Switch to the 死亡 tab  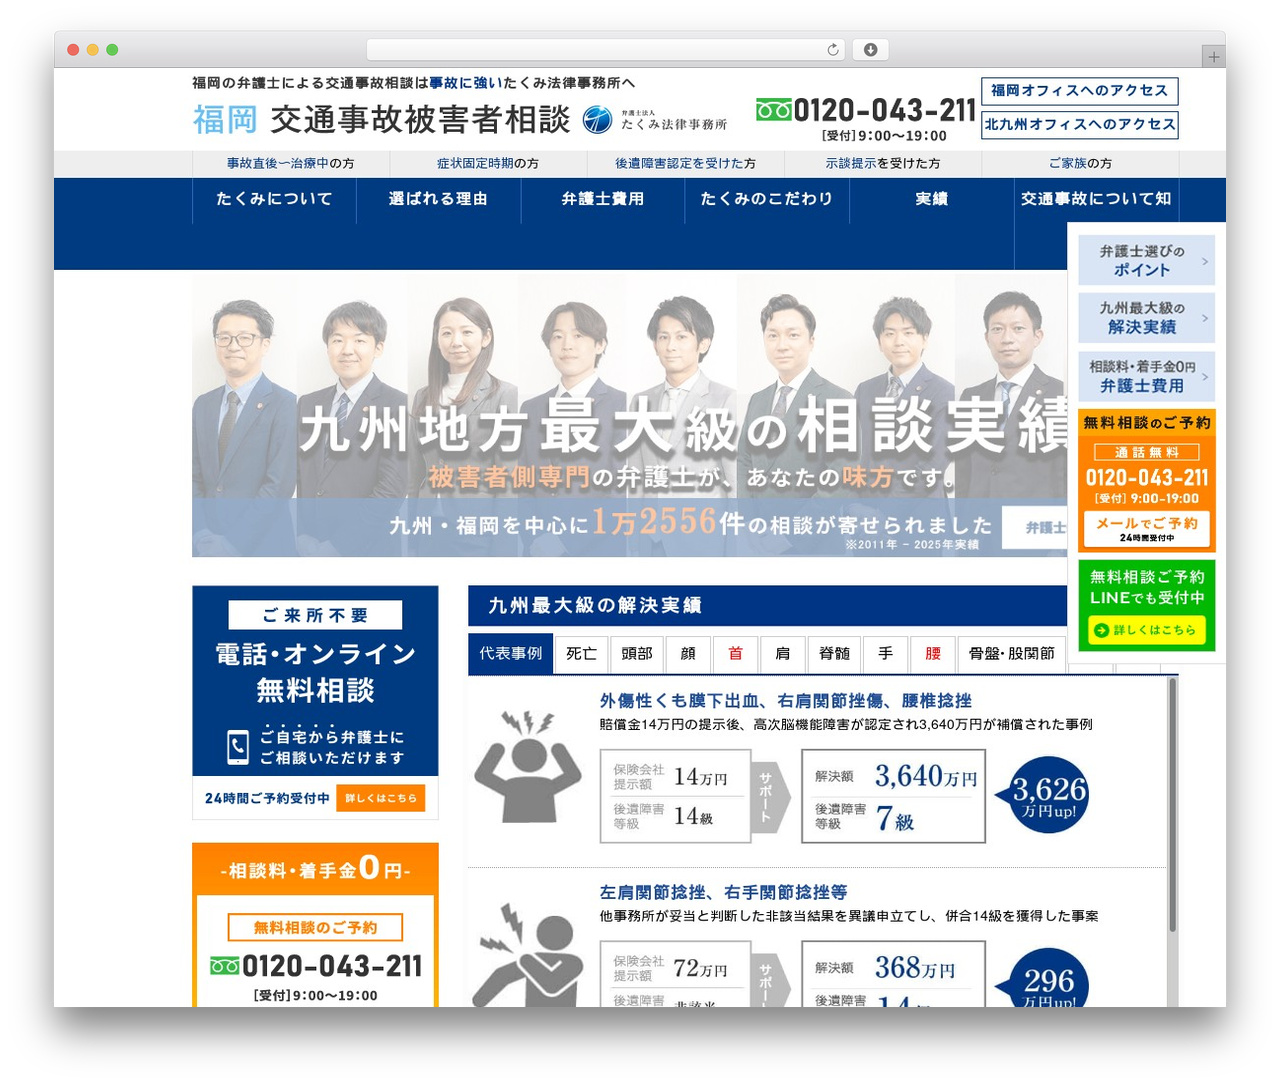581,654
